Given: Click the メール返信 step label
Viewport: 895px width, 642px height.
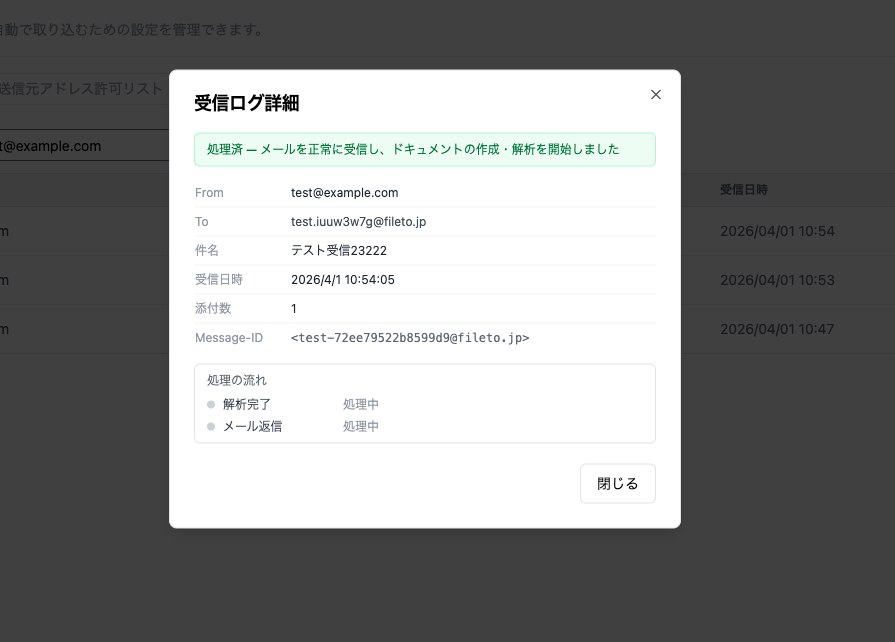Looking at the screenshot, I should (x=252, y=426).
